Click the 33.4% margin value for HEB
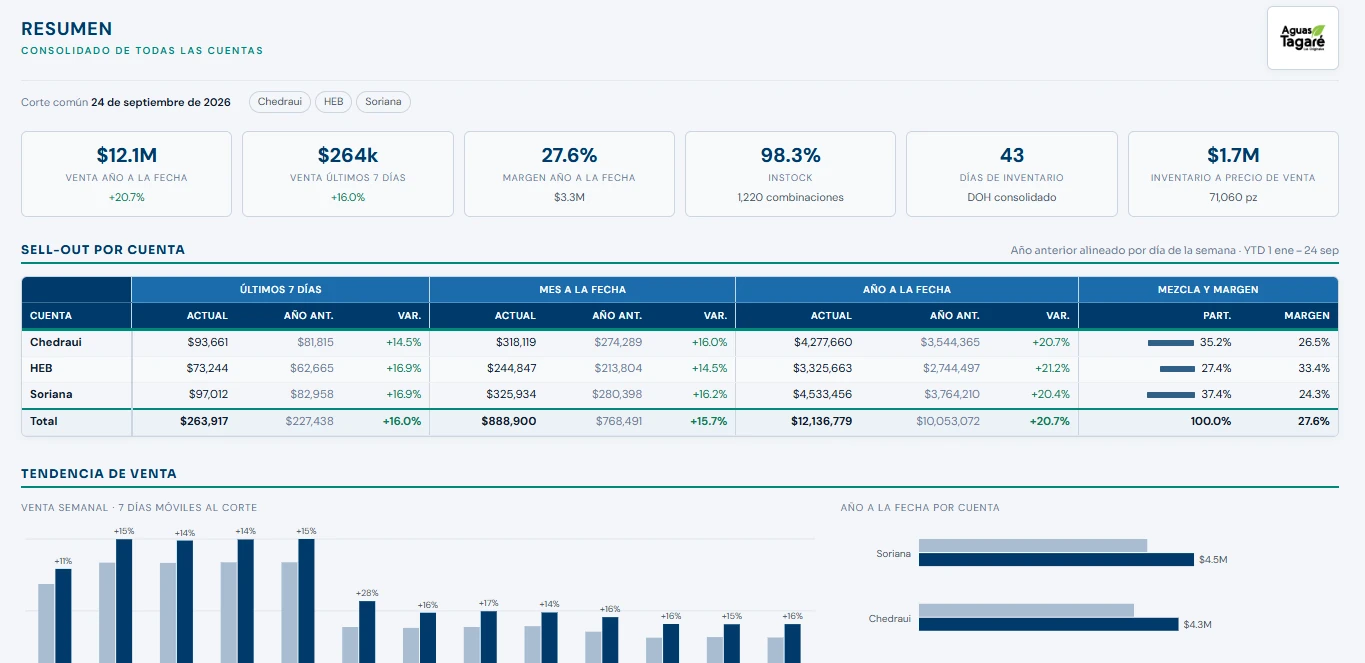 point(1313,368)
